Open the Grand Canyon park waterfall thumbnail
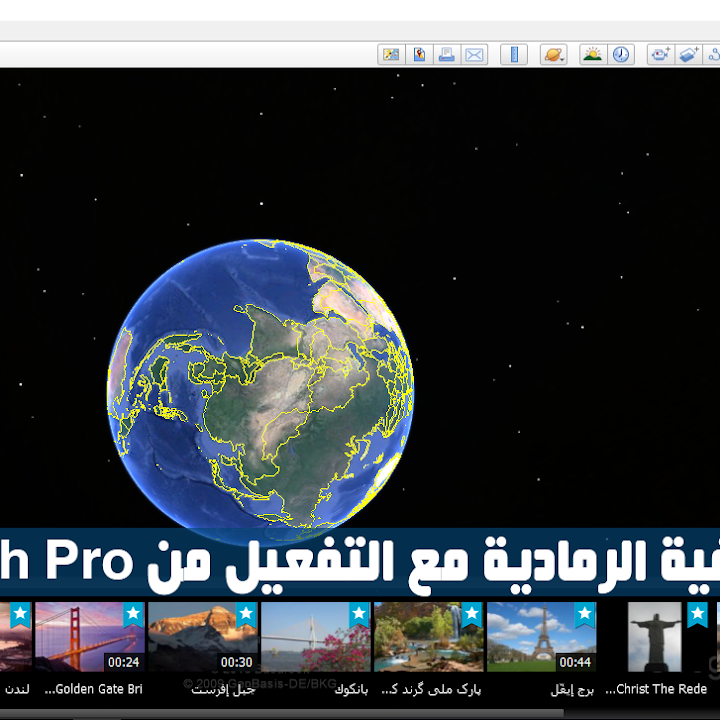The width and height of the screenshot is (720, 720). [429, 637]
